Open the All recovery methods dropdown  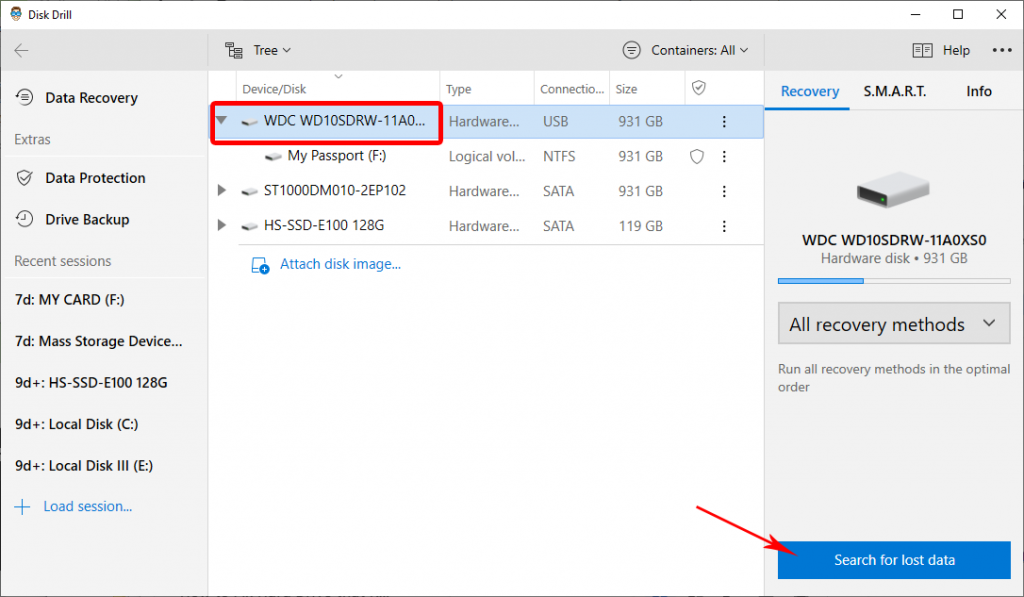[x=893, y=324]
